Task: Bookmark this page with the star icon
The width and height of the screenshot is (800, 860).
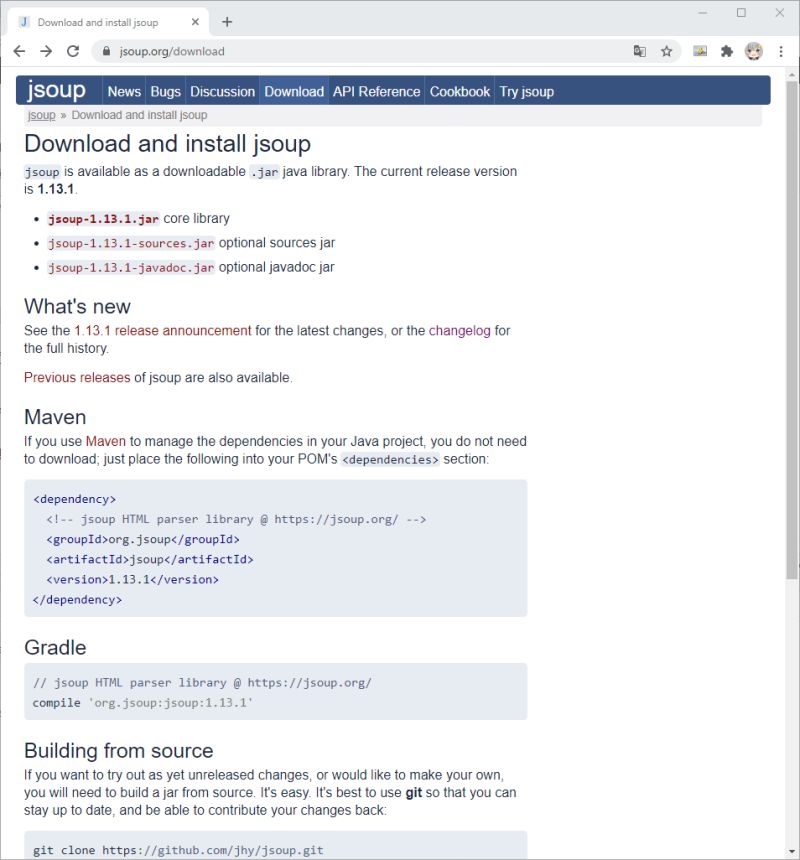Action: point(666,50)
